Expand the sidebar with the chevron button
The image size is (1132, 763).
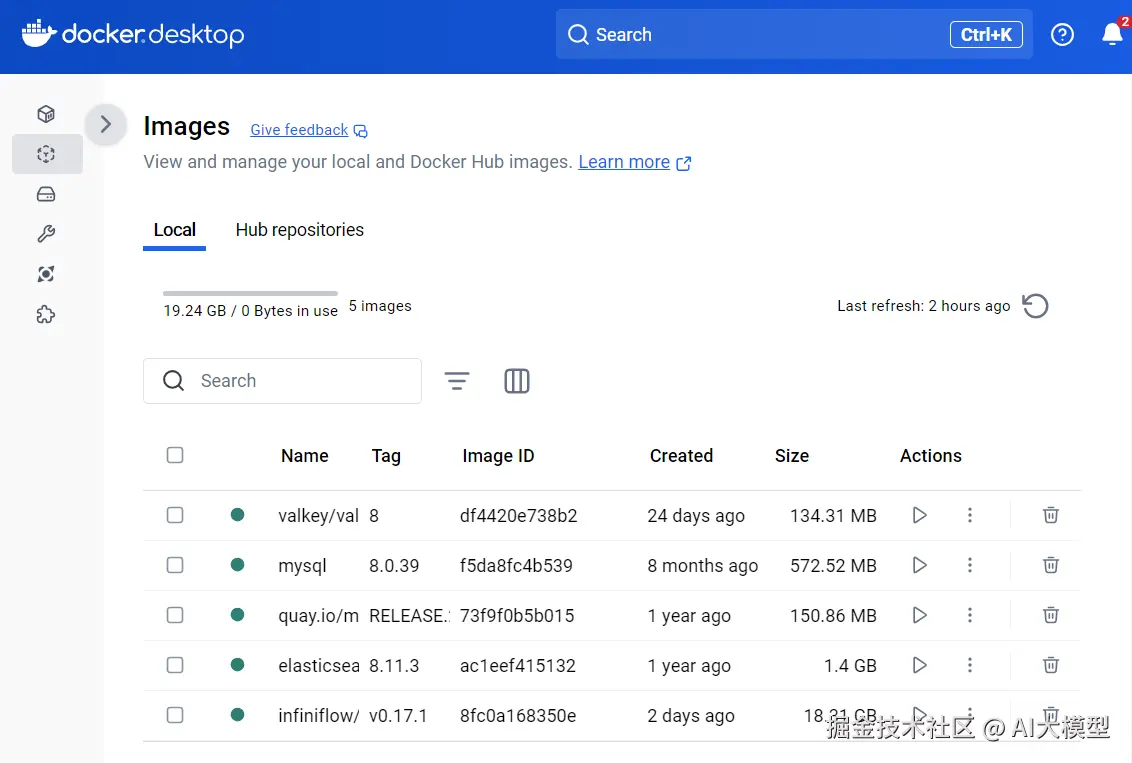coord(105,124)
